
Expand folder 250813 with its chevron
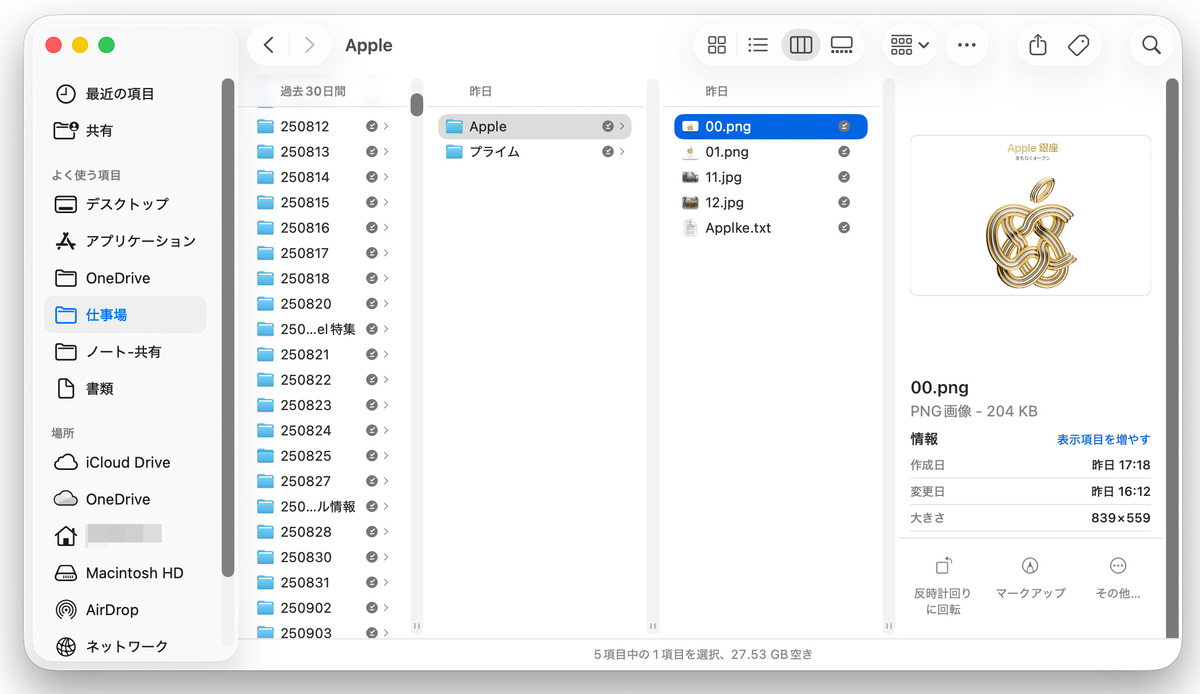click(386, 152)
